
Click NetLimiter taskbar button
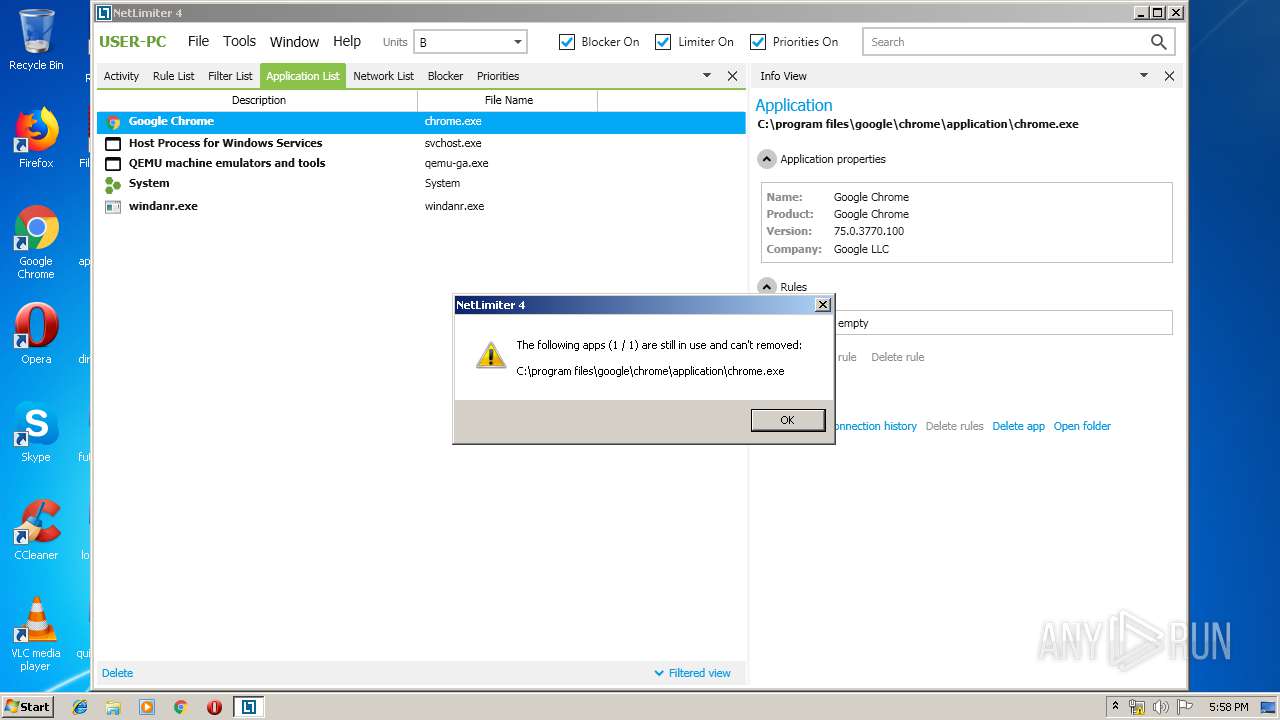tap(248, 707)
